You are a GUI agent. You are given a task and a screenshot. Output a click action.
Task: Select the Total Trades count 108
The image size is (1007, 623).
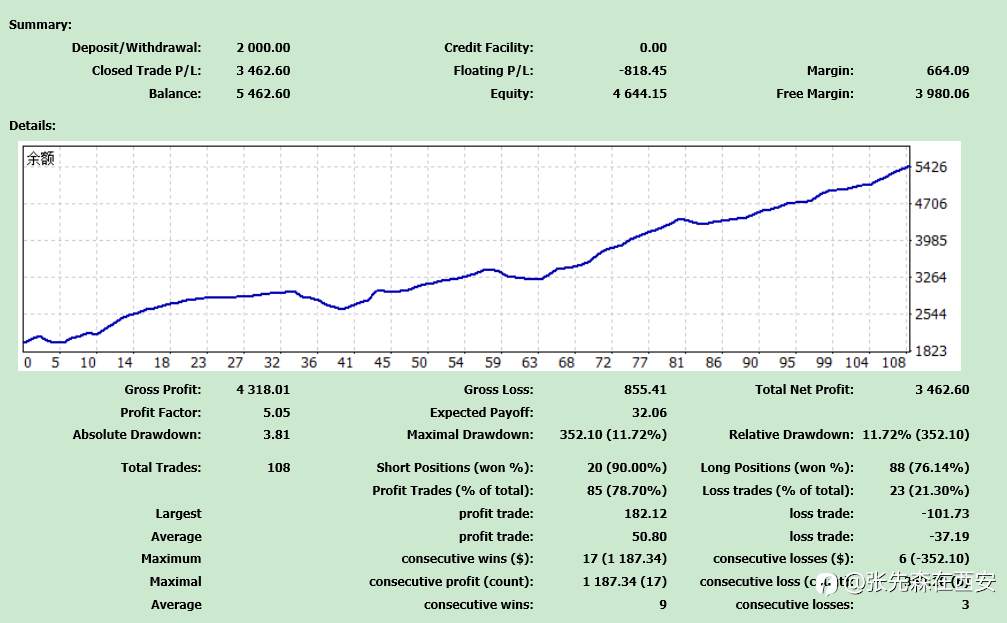279,468
